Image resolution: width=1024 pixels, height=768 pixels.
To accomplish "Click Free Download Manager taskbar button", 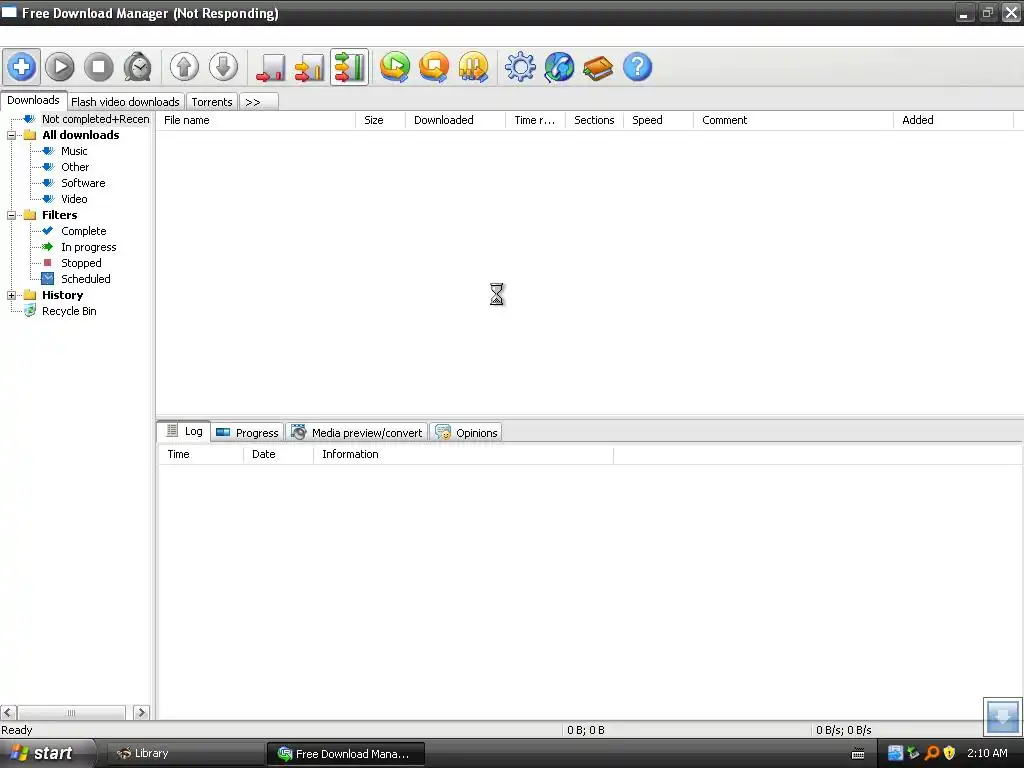I will pos(345,754).
